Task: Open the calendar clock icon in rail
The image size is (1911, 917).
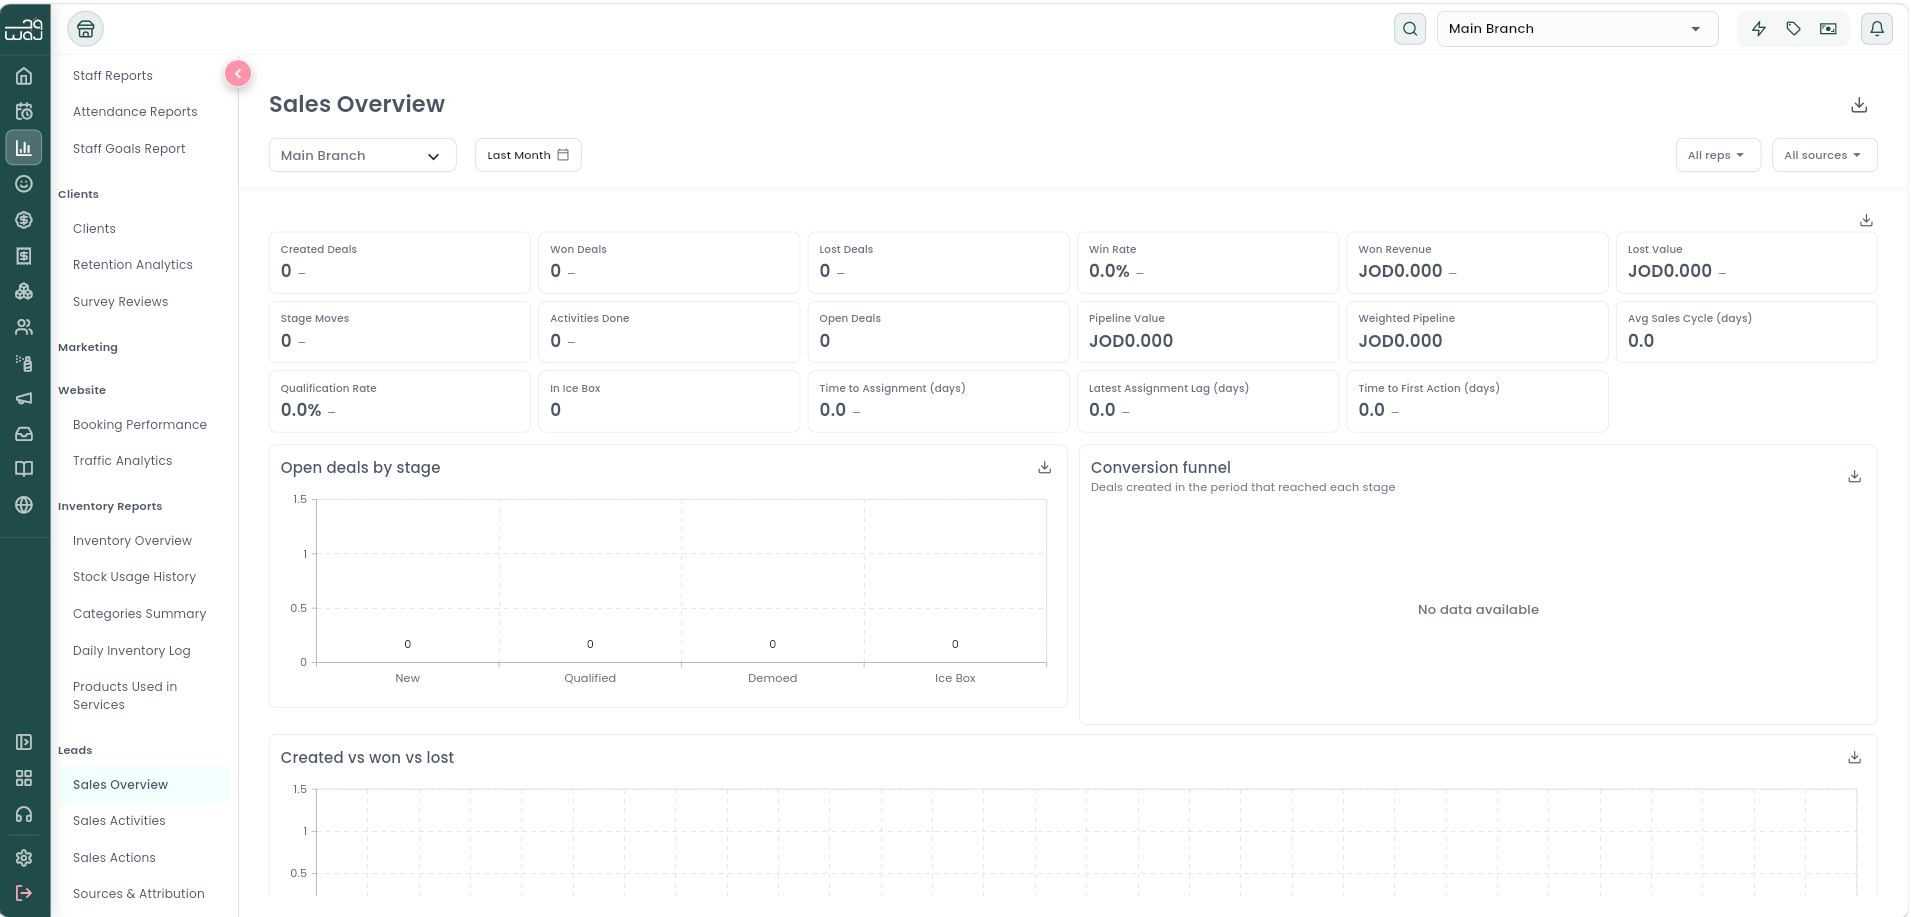Action: pyautogui.click(x=24, y=112)
